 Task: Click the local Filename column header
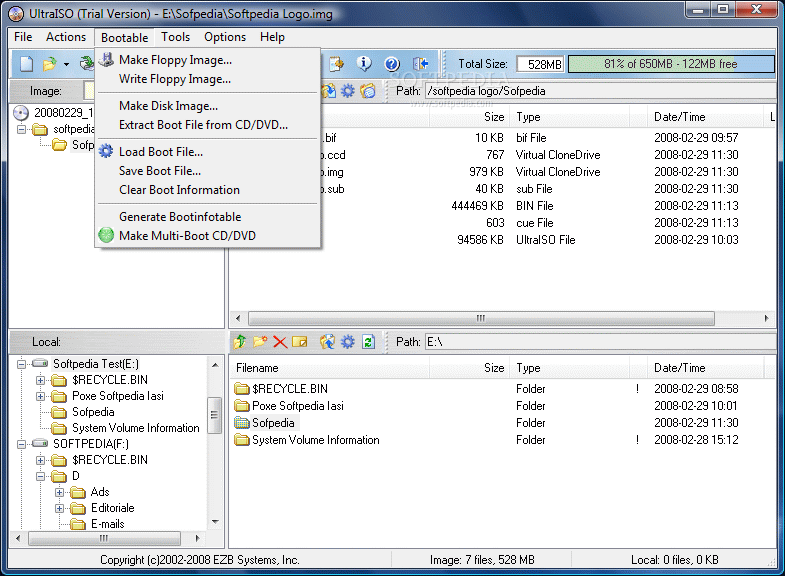329,368
